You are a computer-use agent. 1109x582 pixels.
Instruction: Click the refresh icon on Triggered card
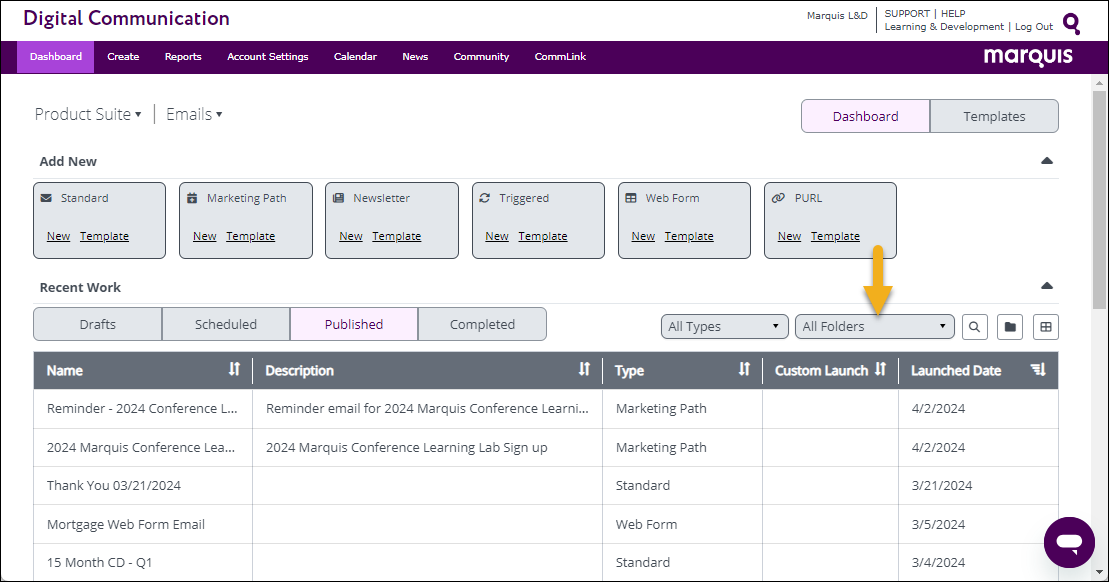tap(484, 198)
